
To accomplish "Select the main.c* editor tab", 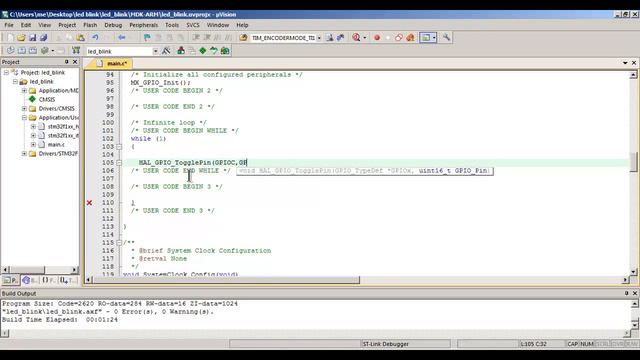I will tap(113, 63).
